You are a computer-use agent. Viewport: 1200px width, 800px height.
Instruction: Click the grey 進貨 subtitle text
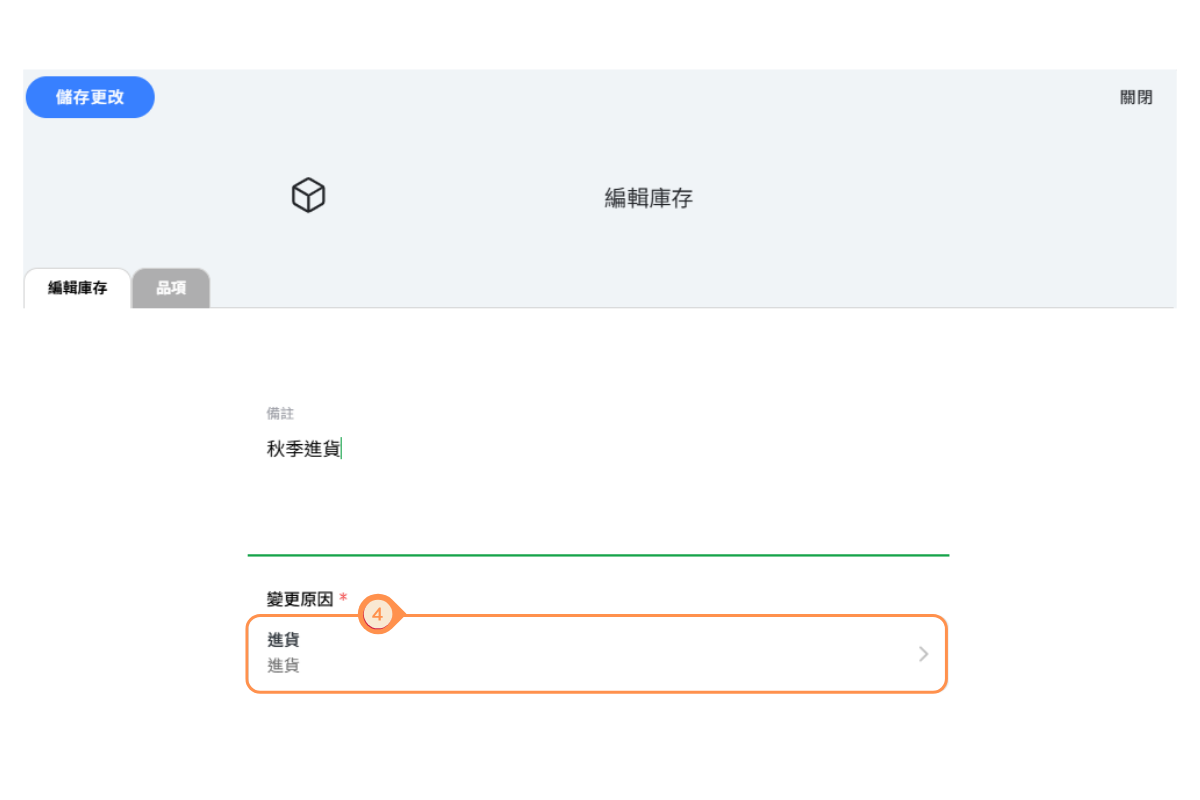pyautogui.click(x=283, y=665)
